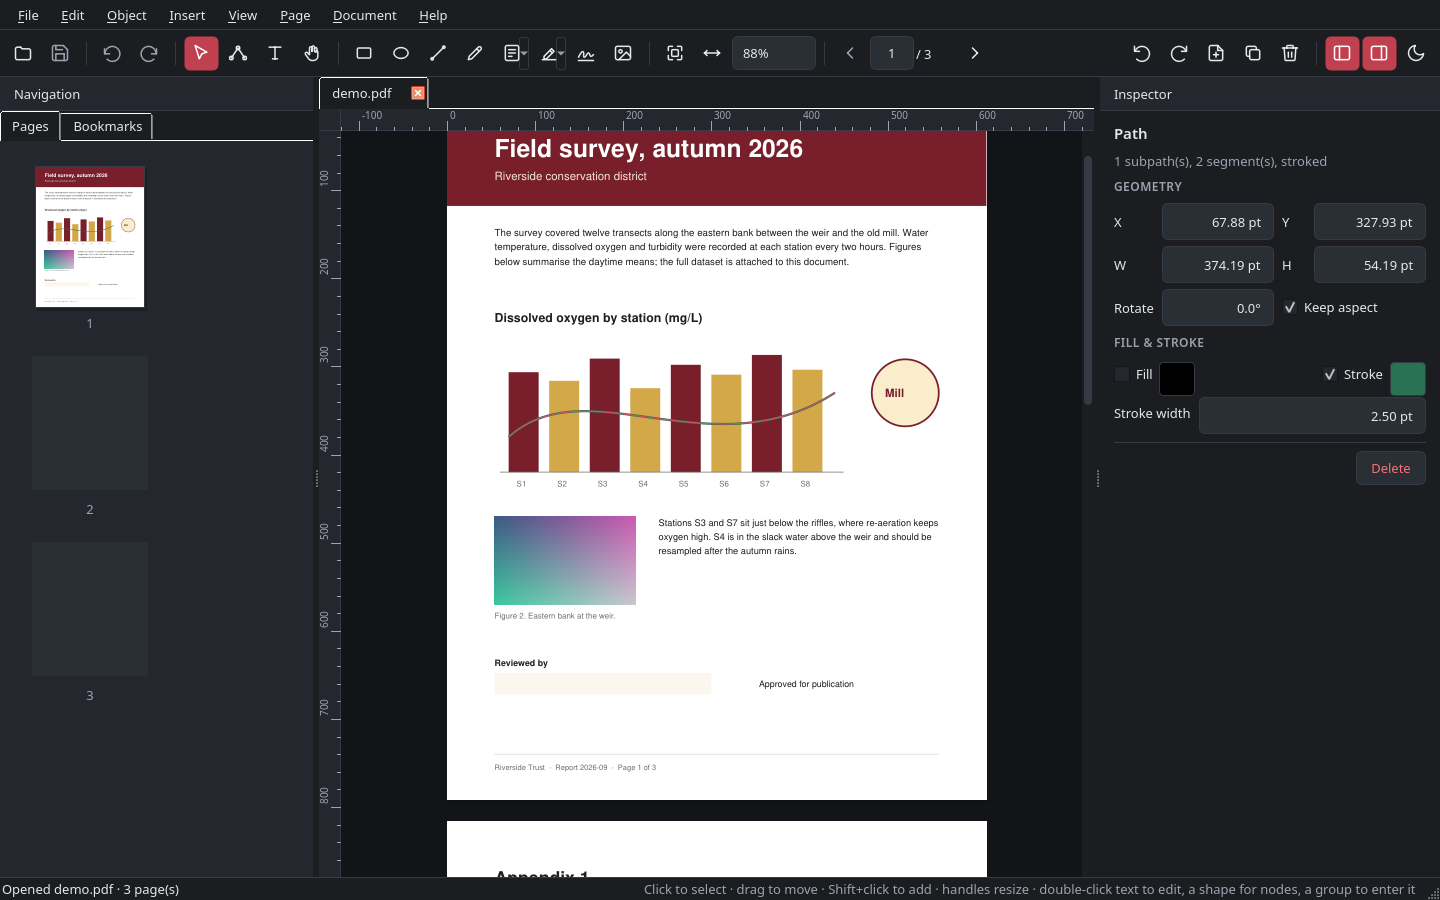This screenshot has height=900, width=1440.
Task: Click the Duplicate page icon
Action: (x=1253, y=53)
